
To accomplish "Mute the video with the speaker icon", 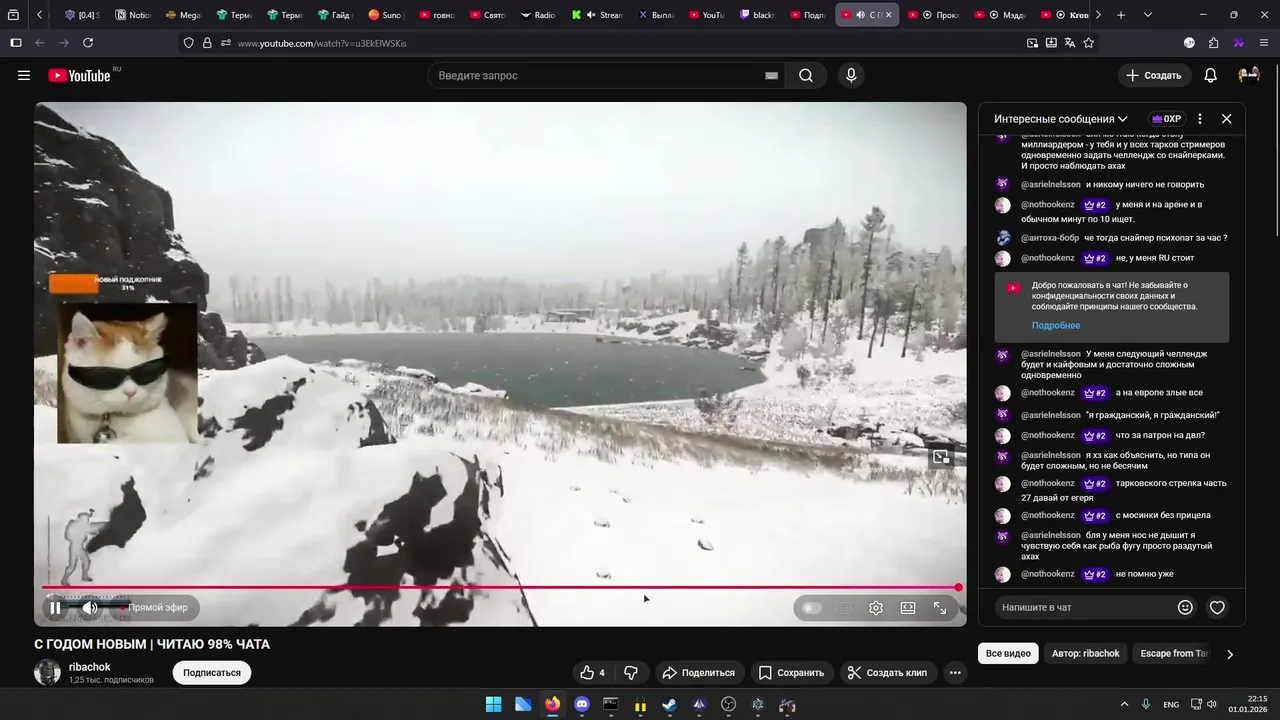I will tap(89, 607).
